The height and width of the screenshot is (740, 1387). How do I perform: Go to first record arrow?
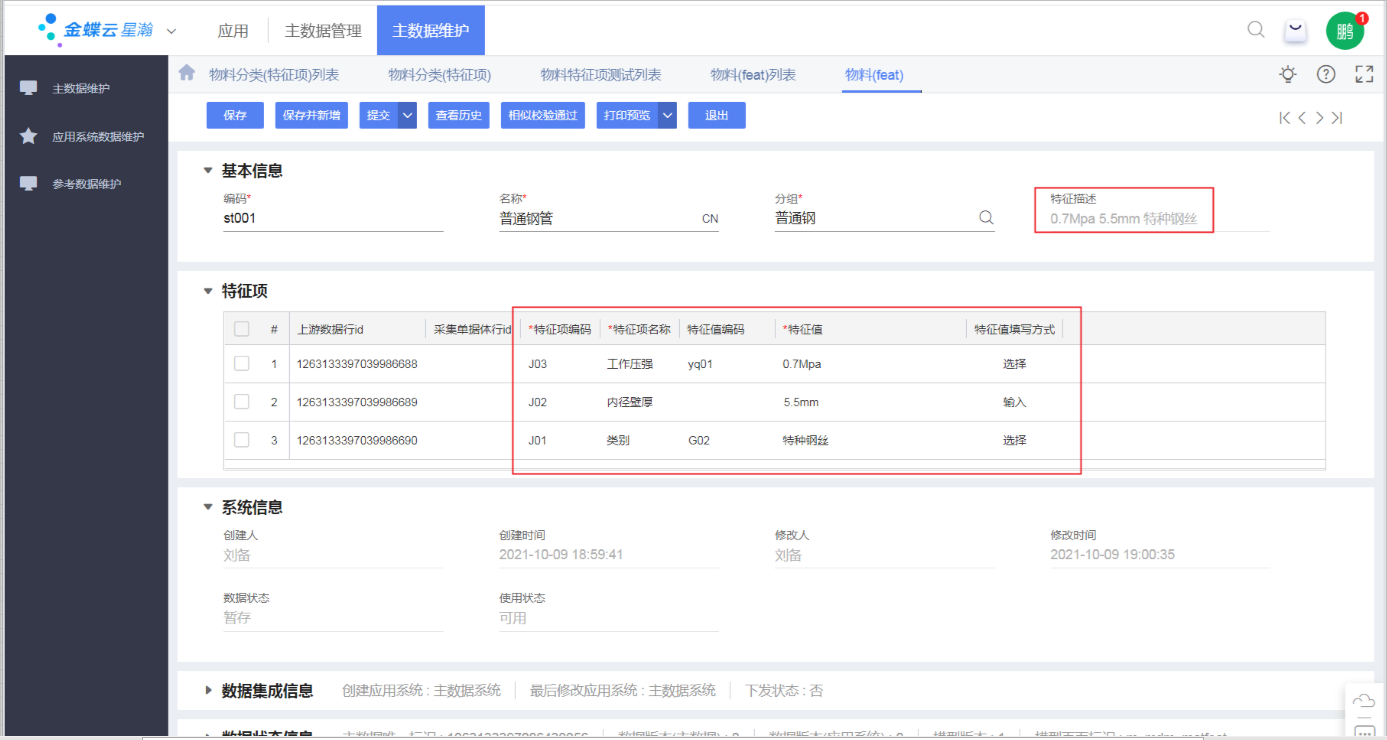[1284, 118]
